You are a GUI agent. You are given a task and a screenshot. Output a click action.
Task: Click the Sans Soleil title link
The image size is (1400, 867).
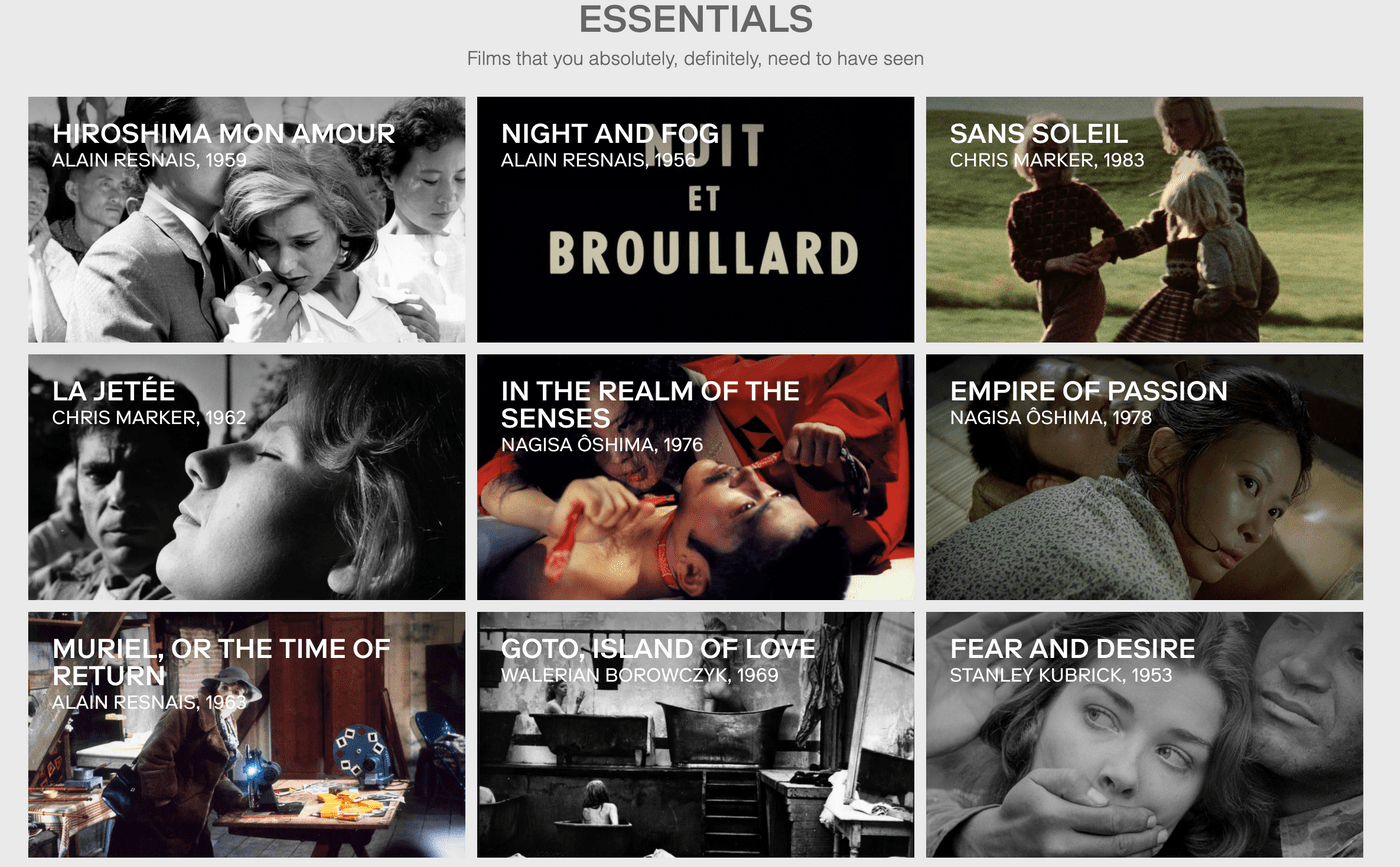(x=1038, y=134)
